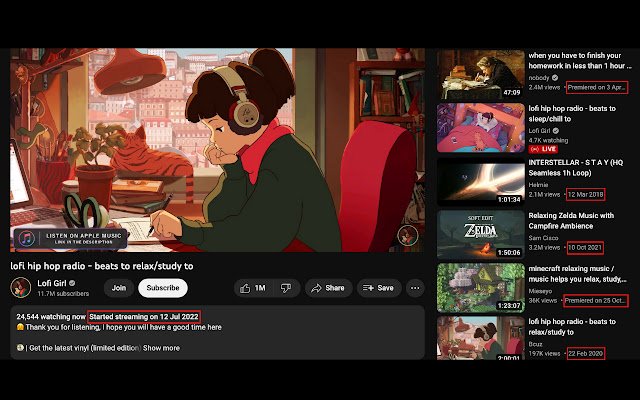Open the 'nobody' channel name
Viewport: 640px width, 400px height.
[x=539, y=78]
